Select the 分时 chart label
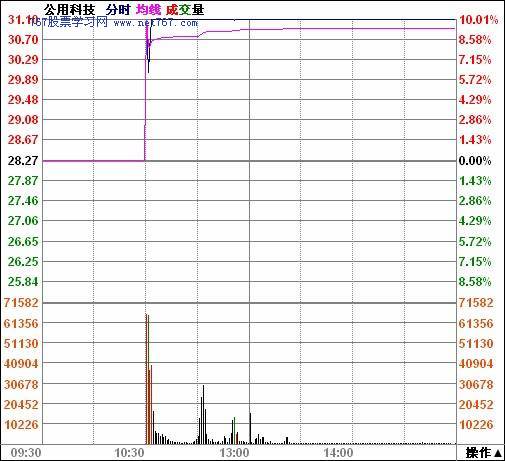 point(118,10)
